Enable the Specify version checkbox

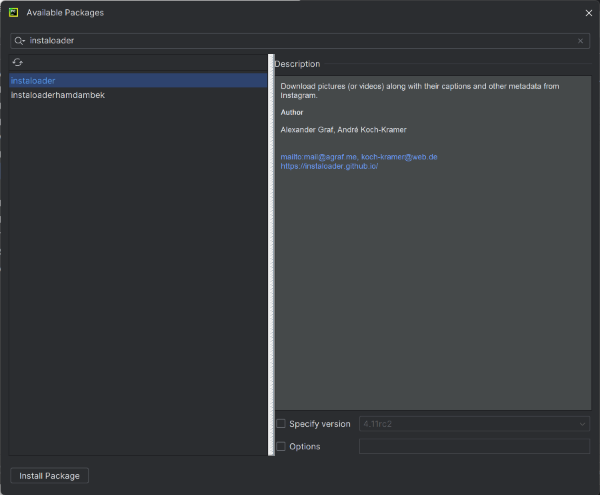click(x=281, y=424)
